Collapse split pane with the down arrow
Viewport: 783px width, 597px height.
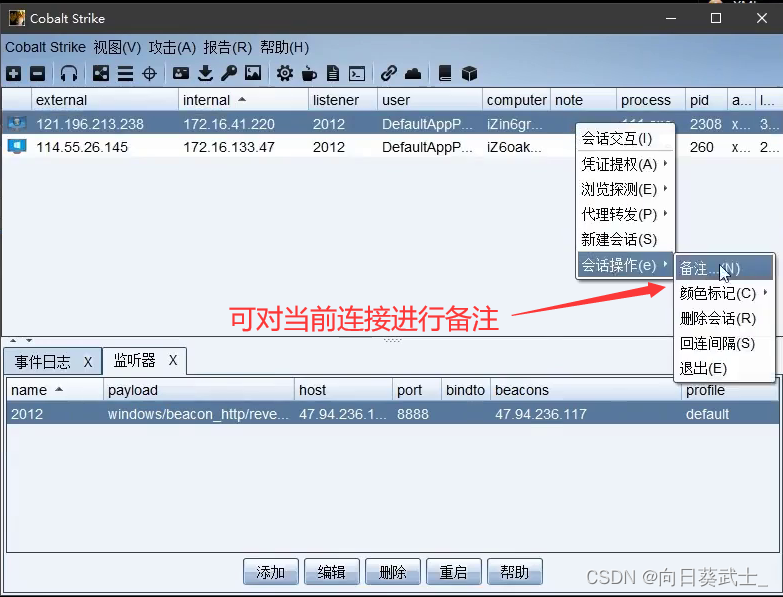(x=29, y=340)
